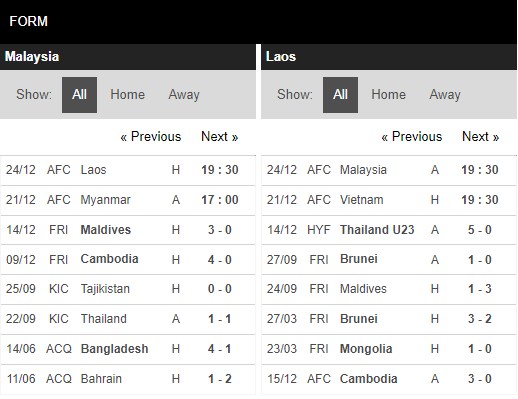This screenshot has height=399, width=518.
Task: Go to Previous results for Laos
Action: point(412,137)
